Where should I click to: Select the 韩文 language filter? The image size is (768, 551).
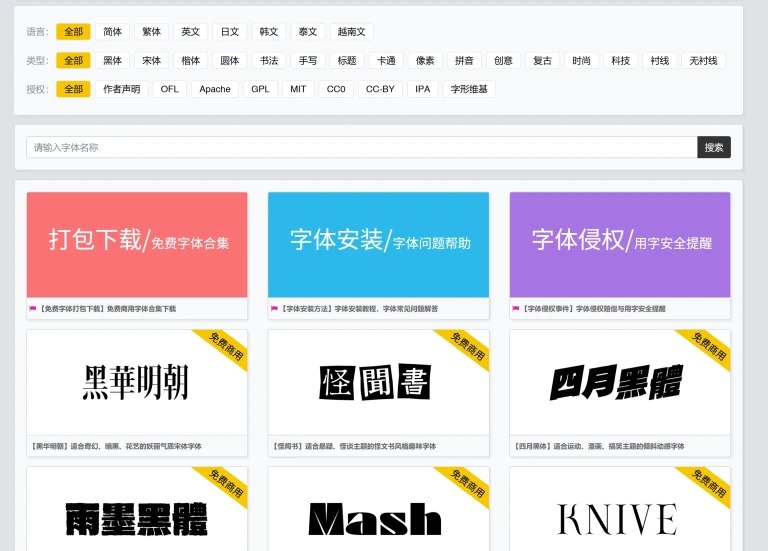[268, 32]
